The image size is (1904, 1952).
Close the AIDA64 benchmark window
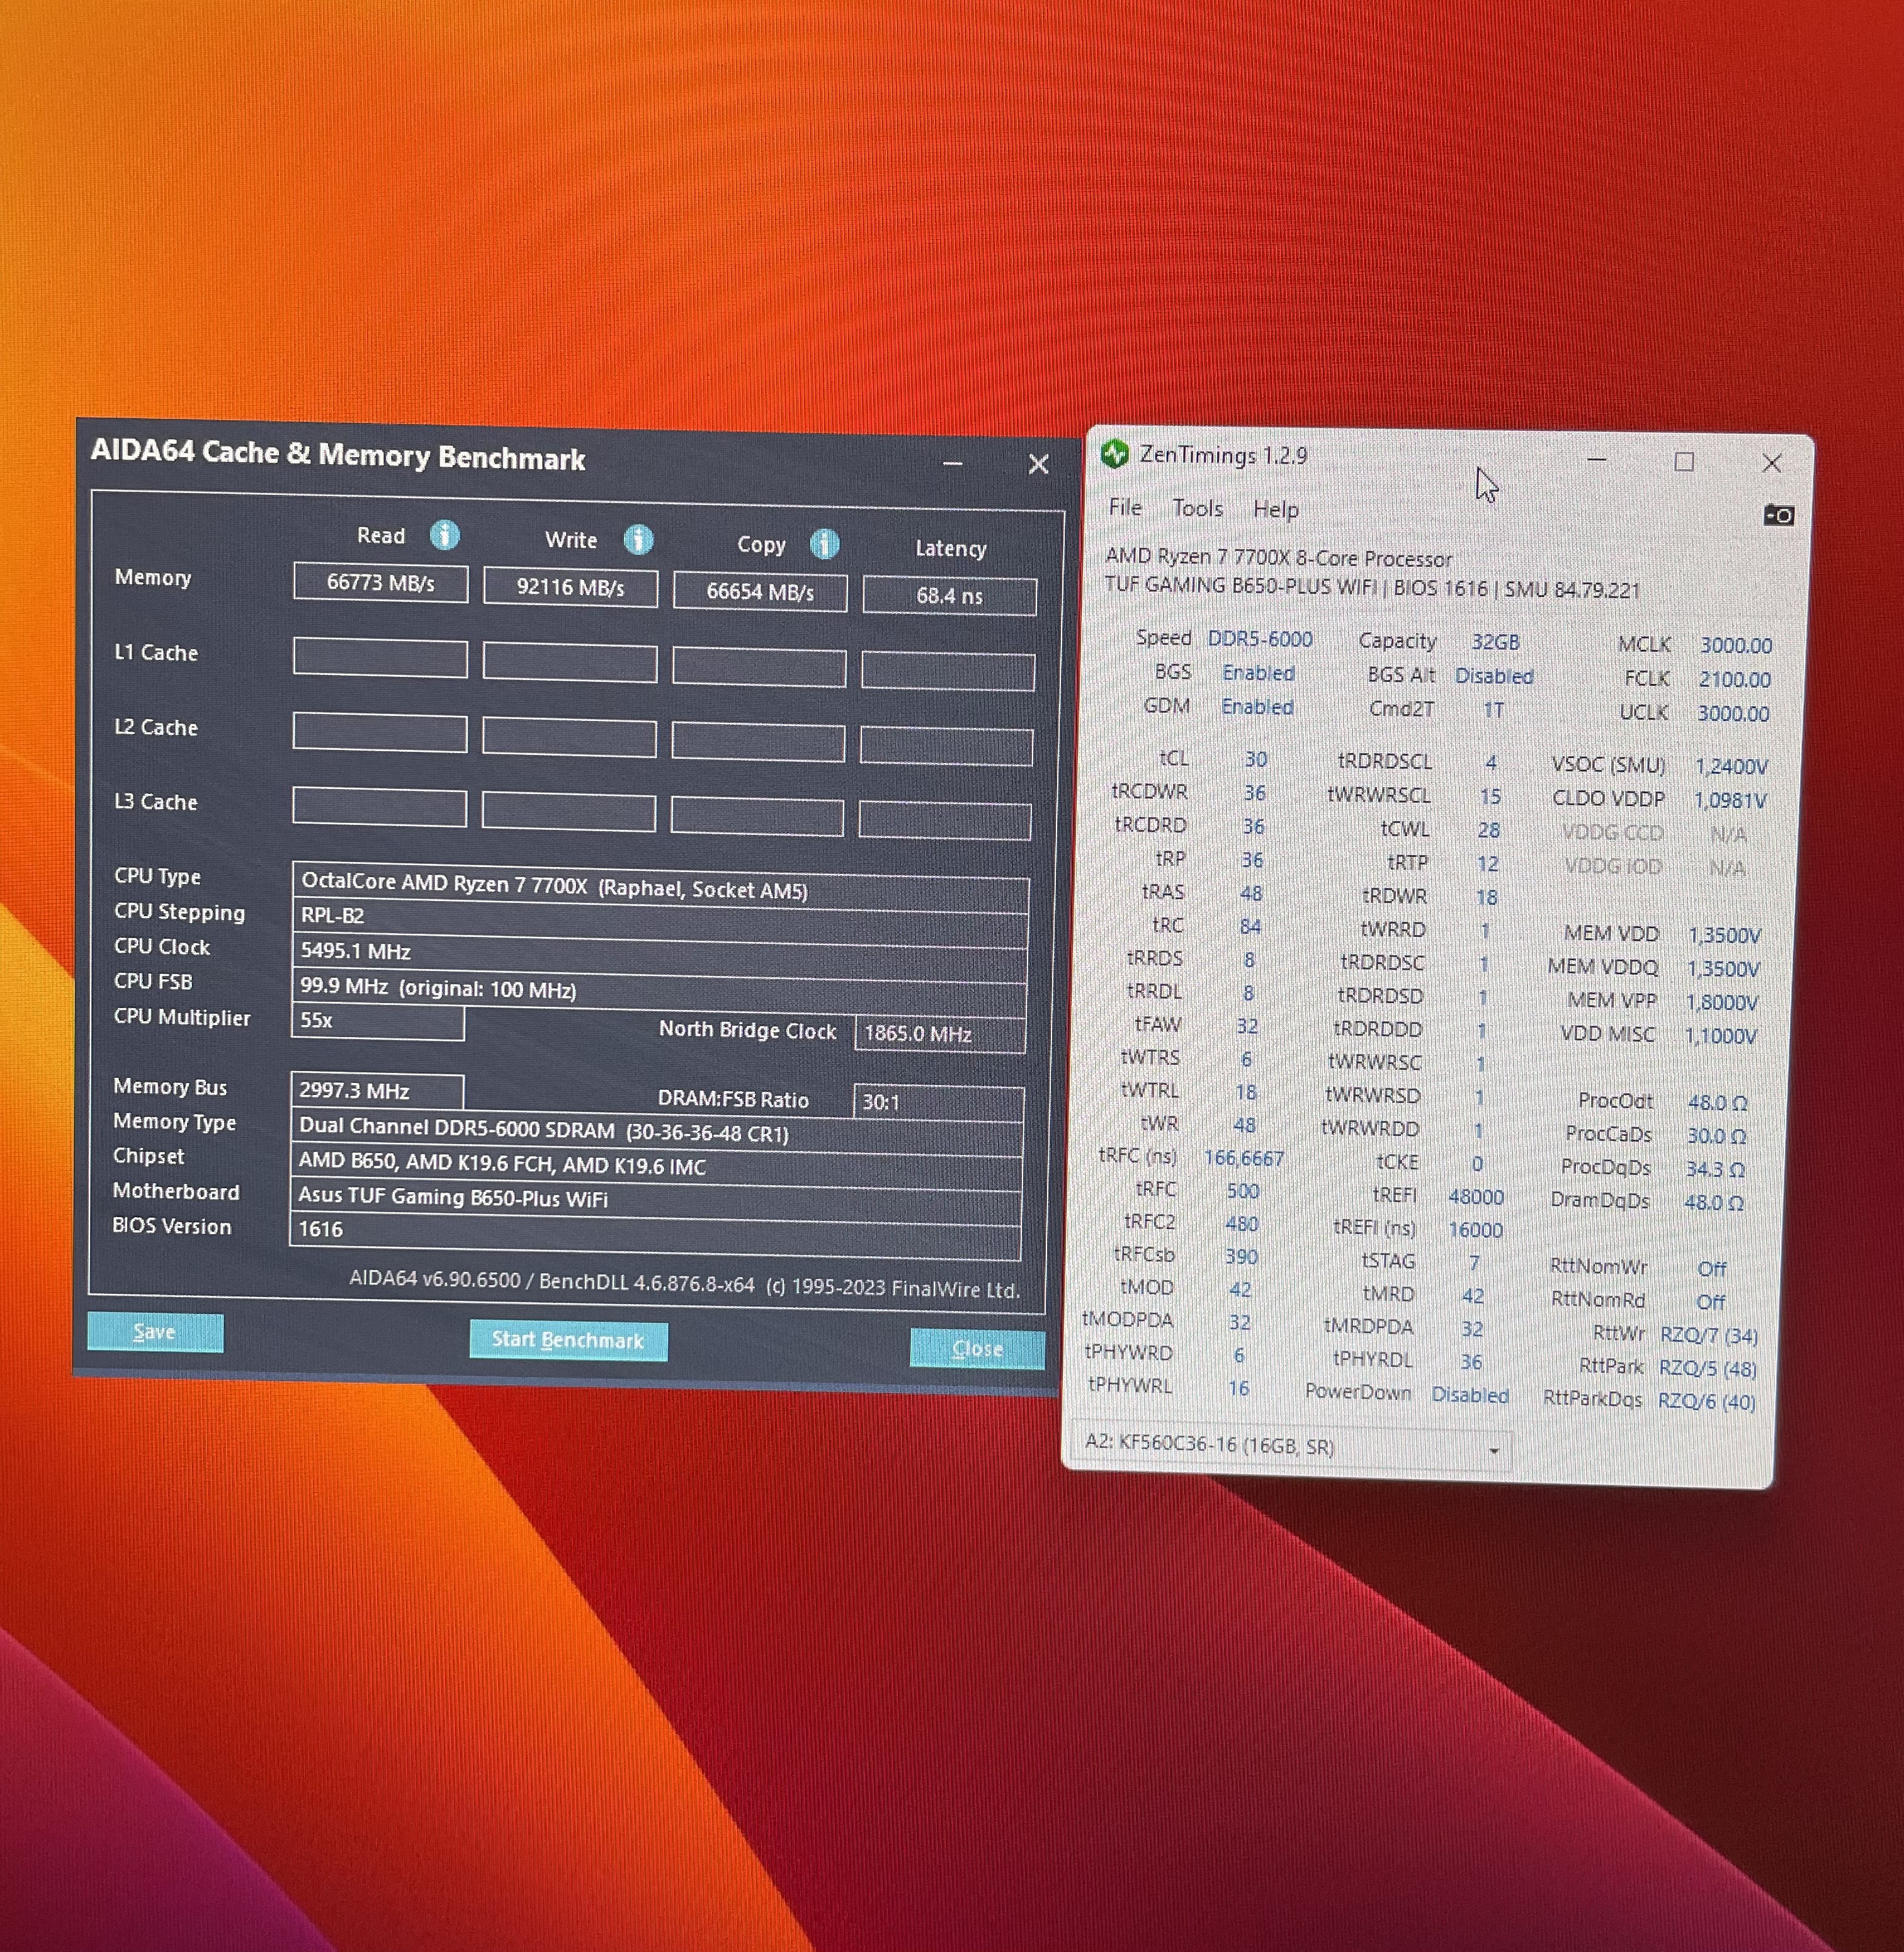[x=1038, y=464]
